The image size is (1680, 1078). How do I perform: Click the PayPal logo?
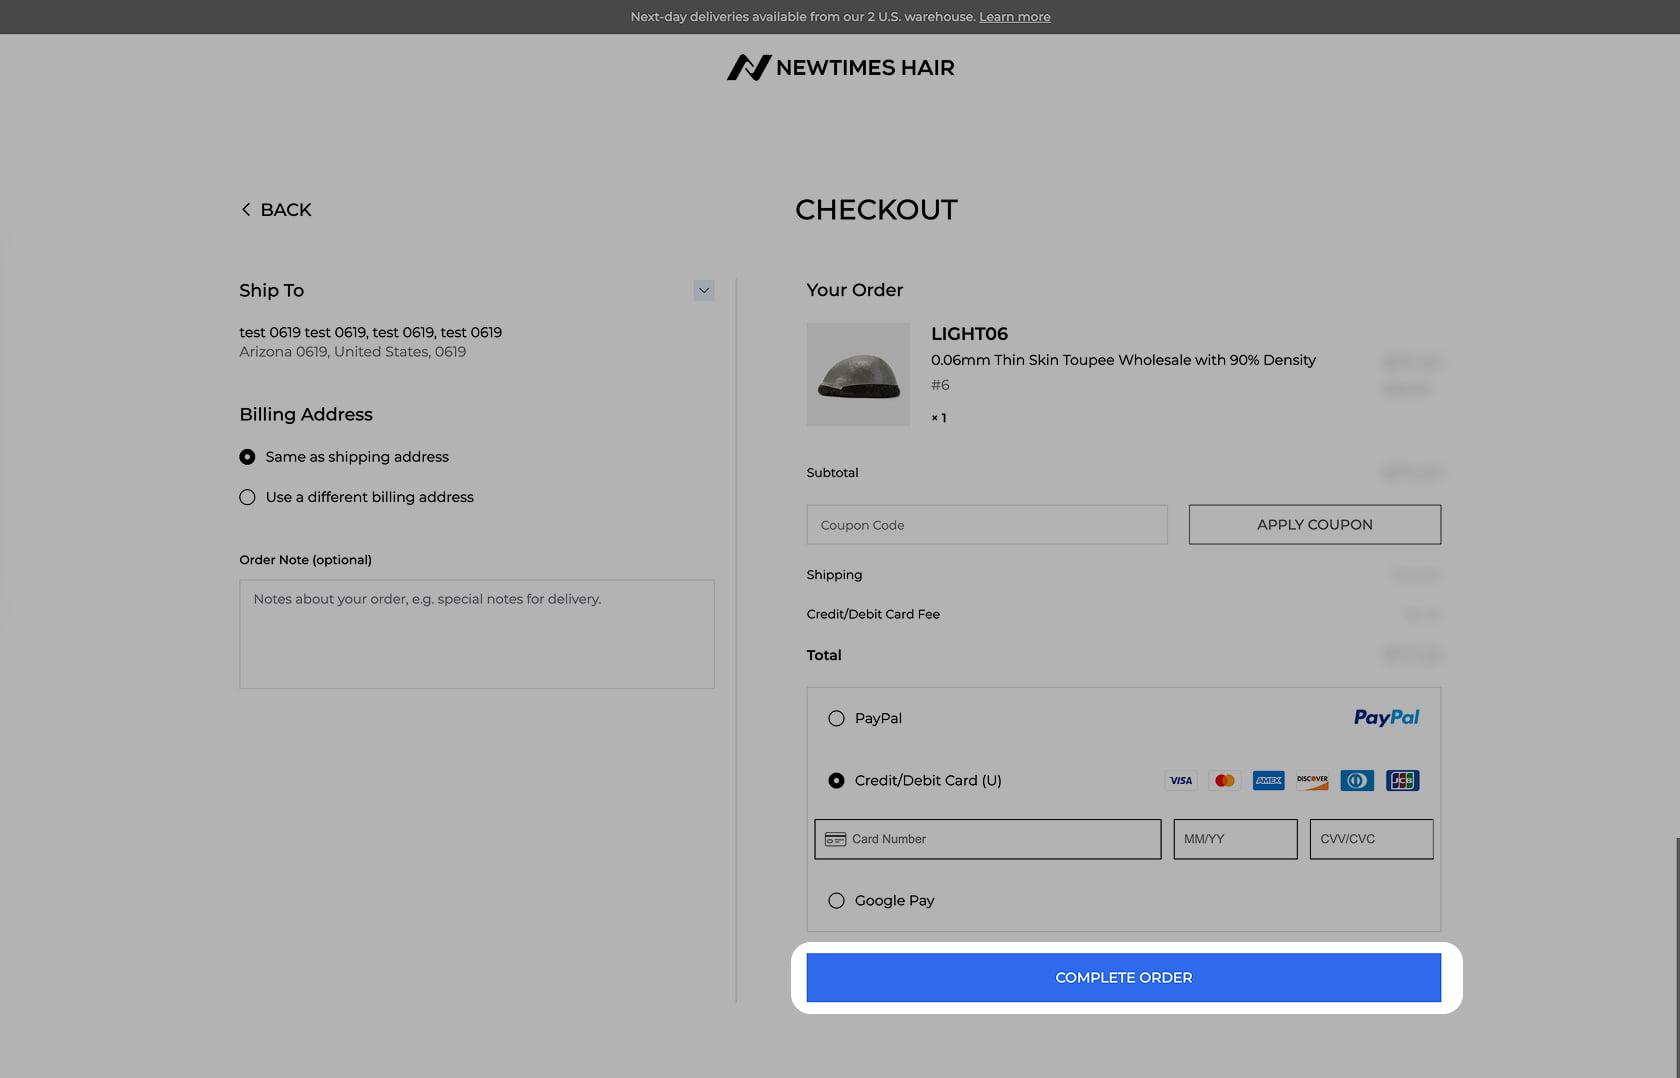[x=1386, y=717]
